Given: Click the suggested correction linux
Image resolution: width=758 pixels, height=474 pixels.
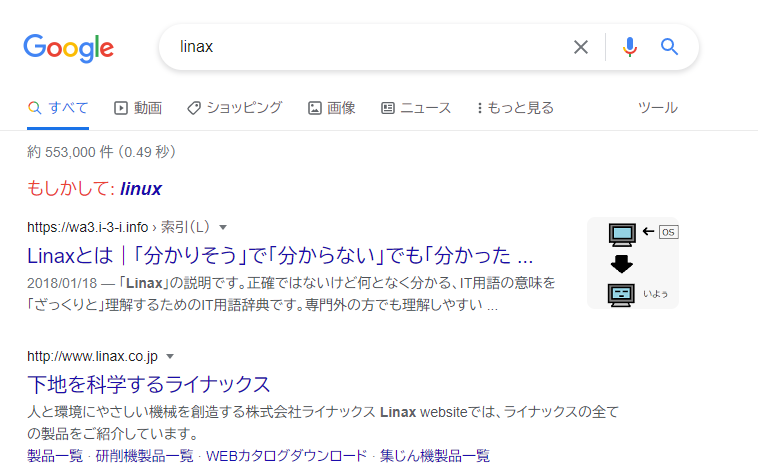Looking at the screenshot, I should (x=140, y=189).
